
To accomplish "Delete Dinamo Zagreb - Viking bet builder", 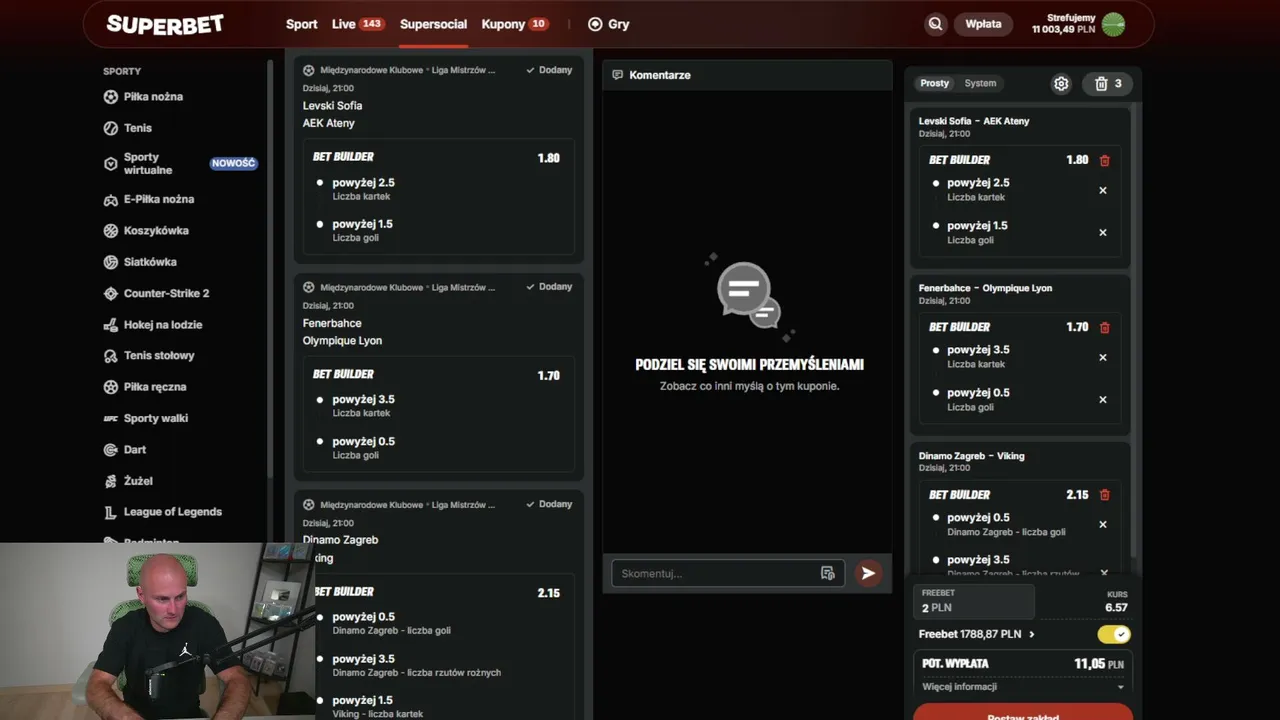I will [1105, 494].
